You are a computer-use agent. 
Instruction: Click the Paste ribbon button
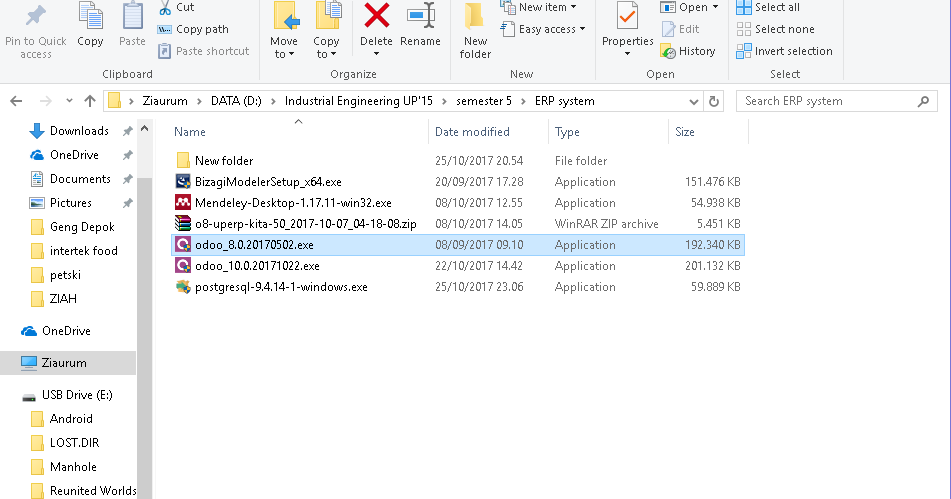coord(132,25)
